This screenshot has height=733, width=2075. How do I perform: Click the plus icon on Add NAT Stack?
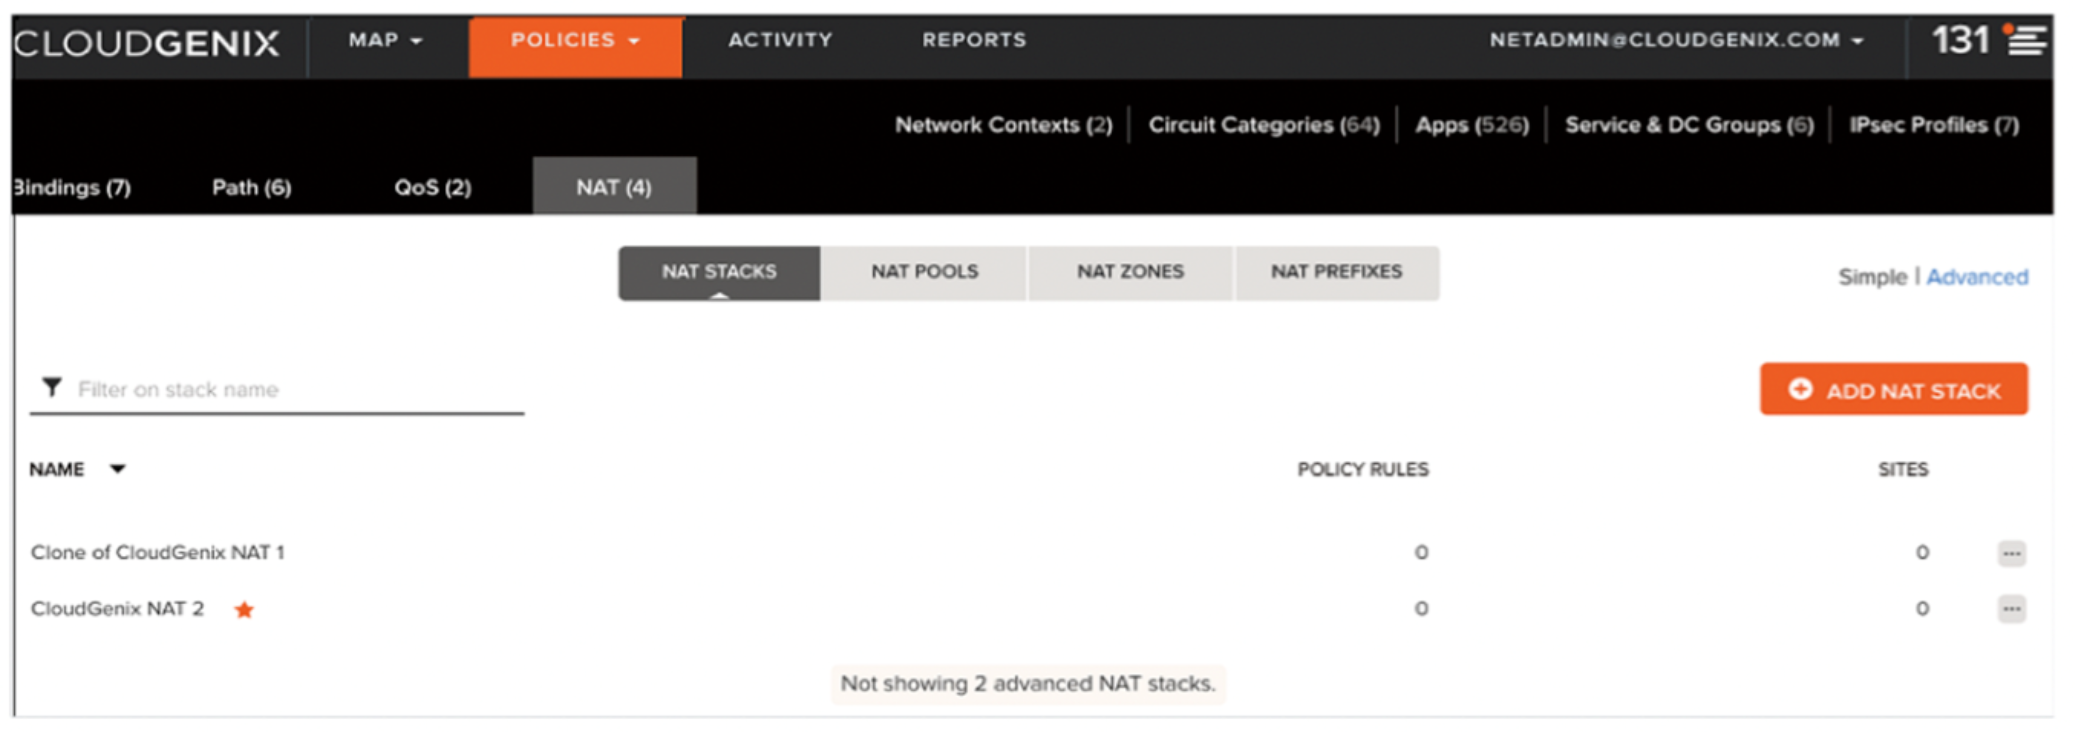(x=1800, y=389)
